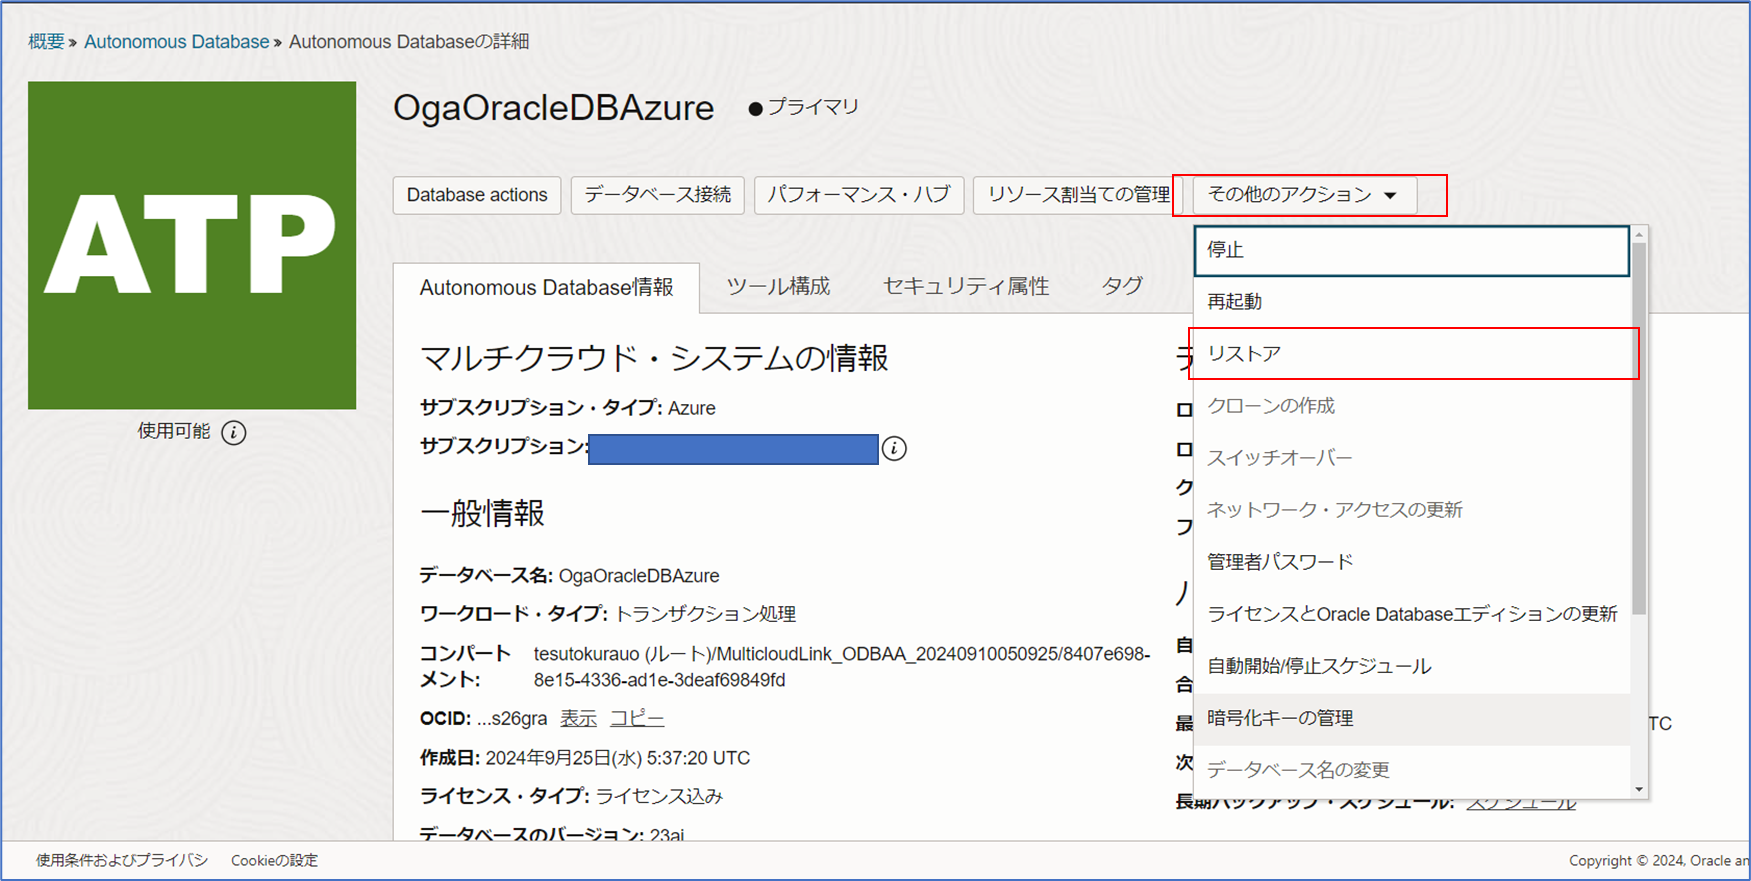Click 表示 link next to OCID
Image resolution: width=1751 pixels, height=881 pixels.
tap(578, 719)
